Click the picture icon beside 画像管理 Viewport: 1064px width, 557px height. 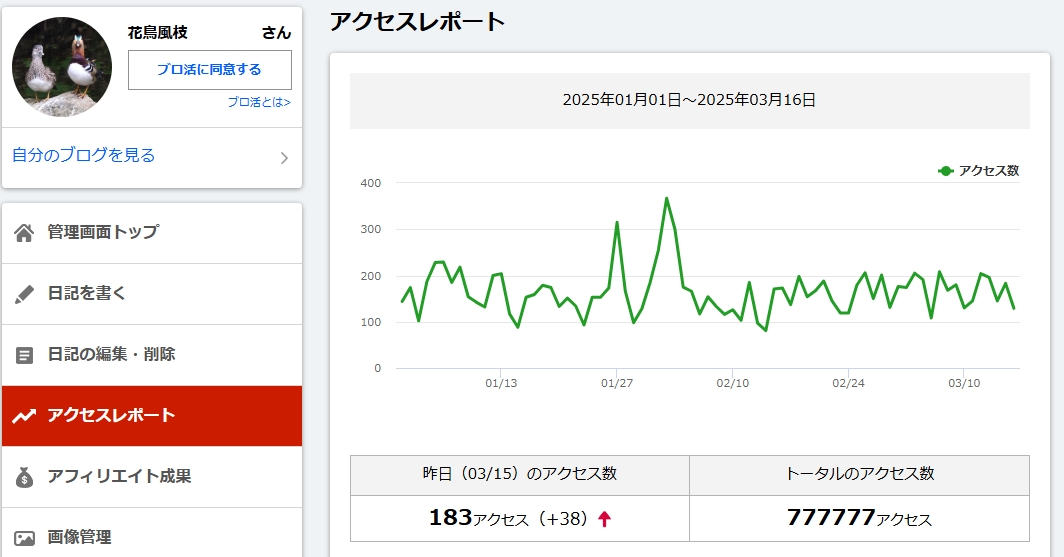click(x=25, y=538)
